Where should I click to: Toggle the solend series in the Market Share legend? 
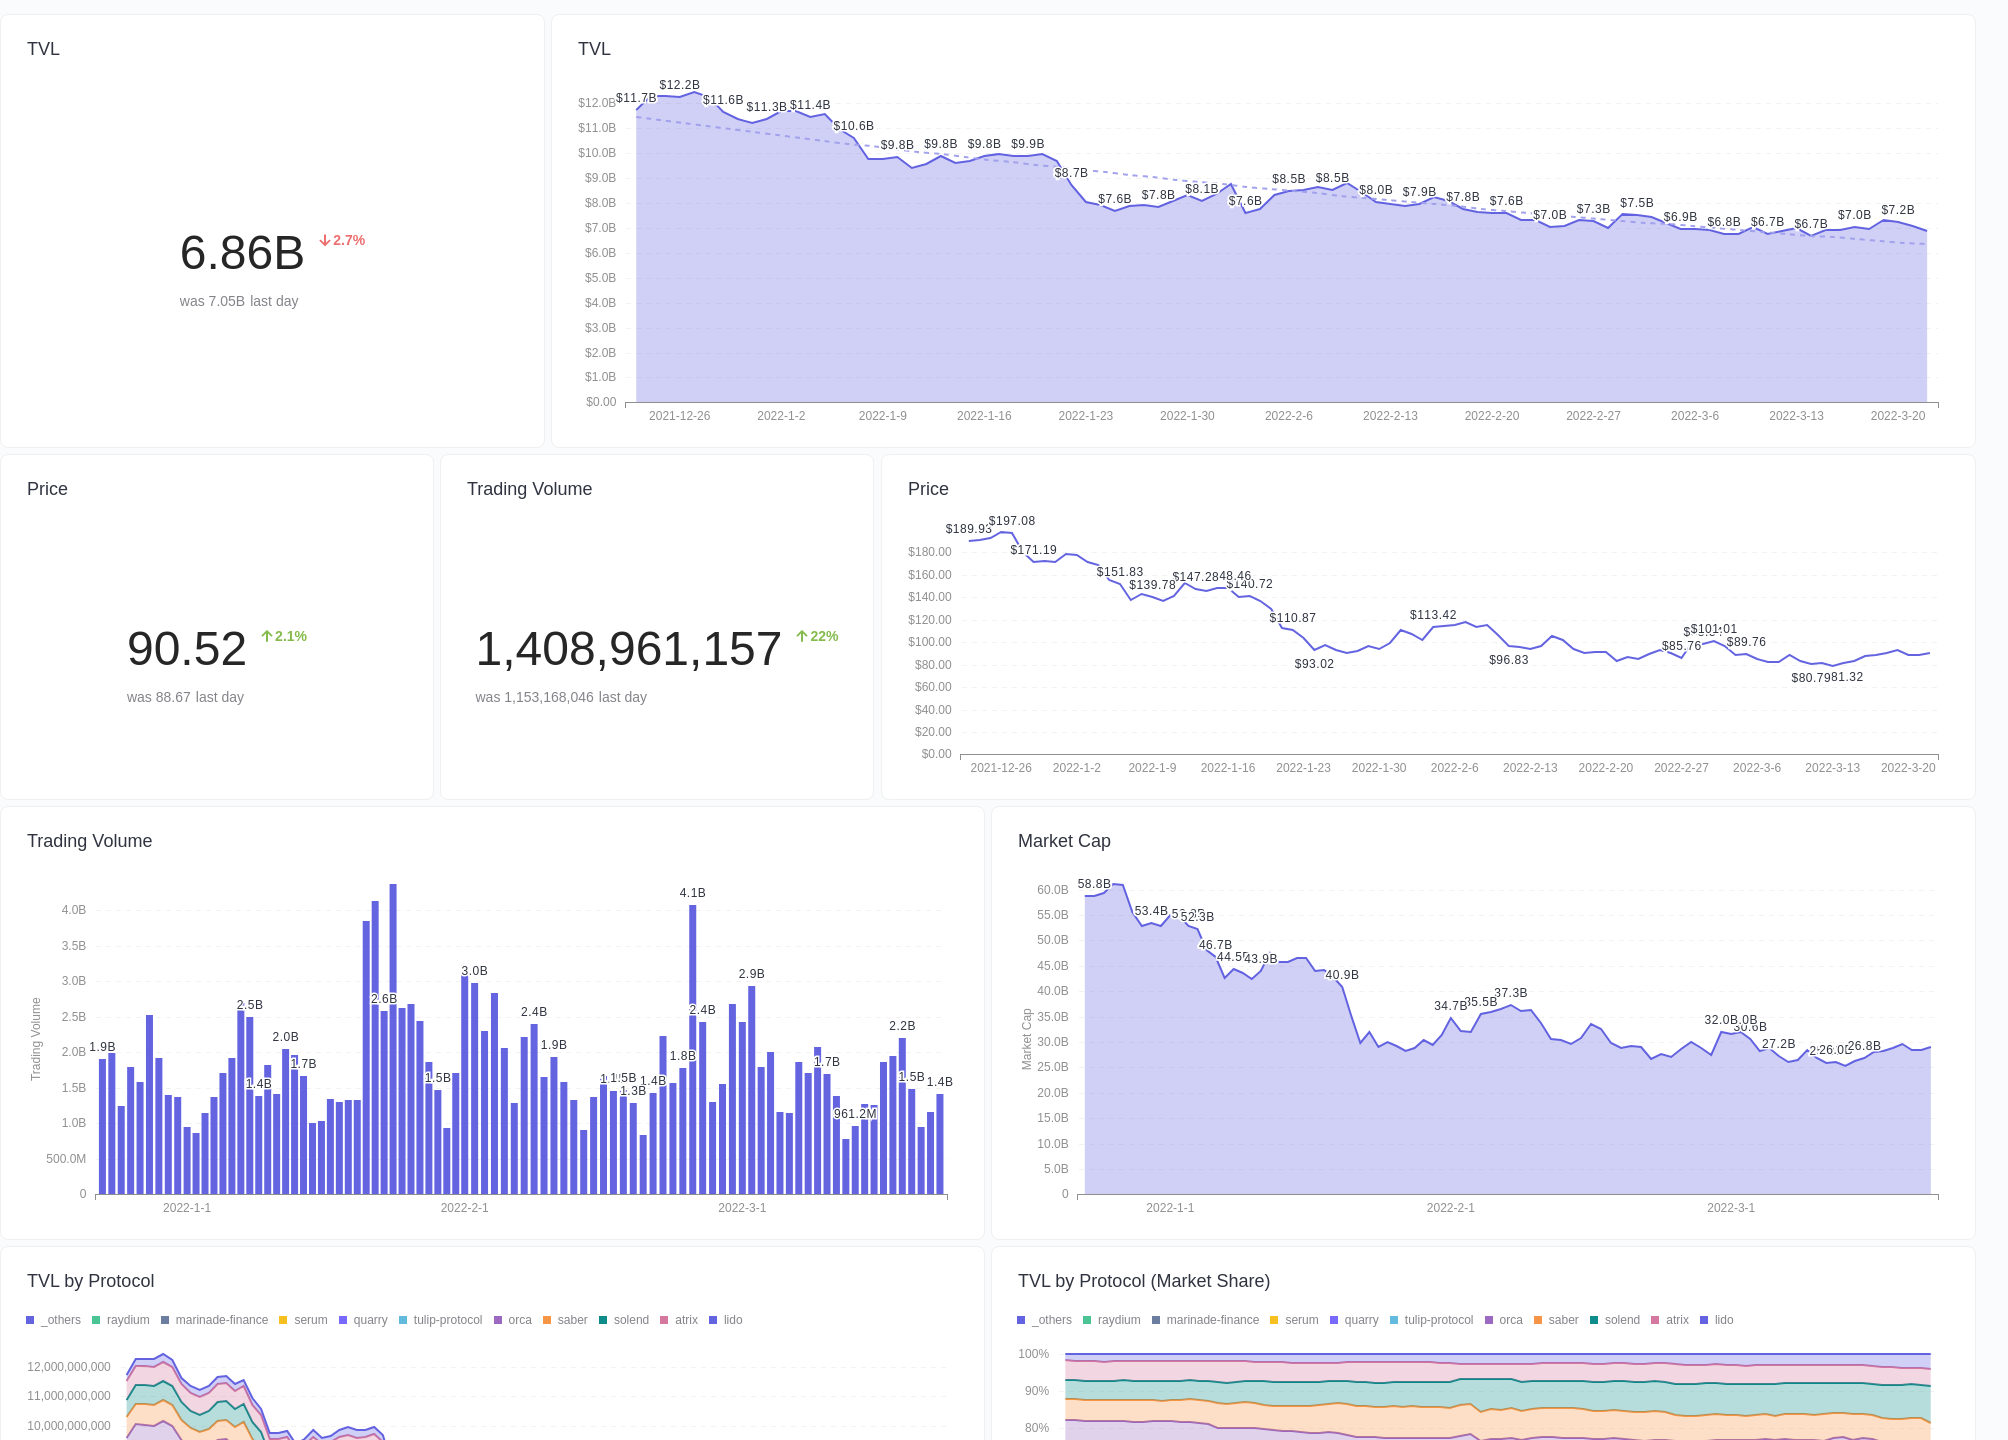point(1621,1320)
